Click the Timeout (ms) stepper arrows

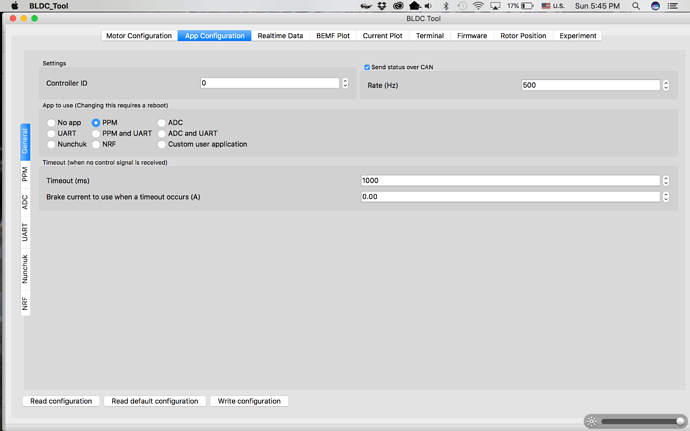pyautogui.click(x=666, y=181)
